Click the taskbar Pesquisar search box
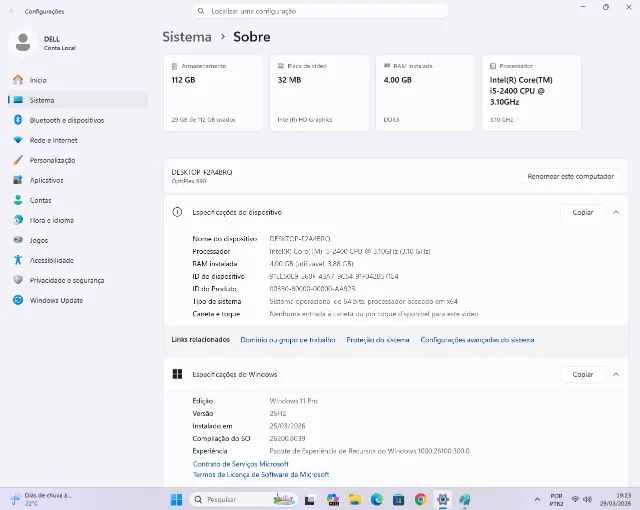The height and width of the screenshot is (510, 640). coord(243,499)
